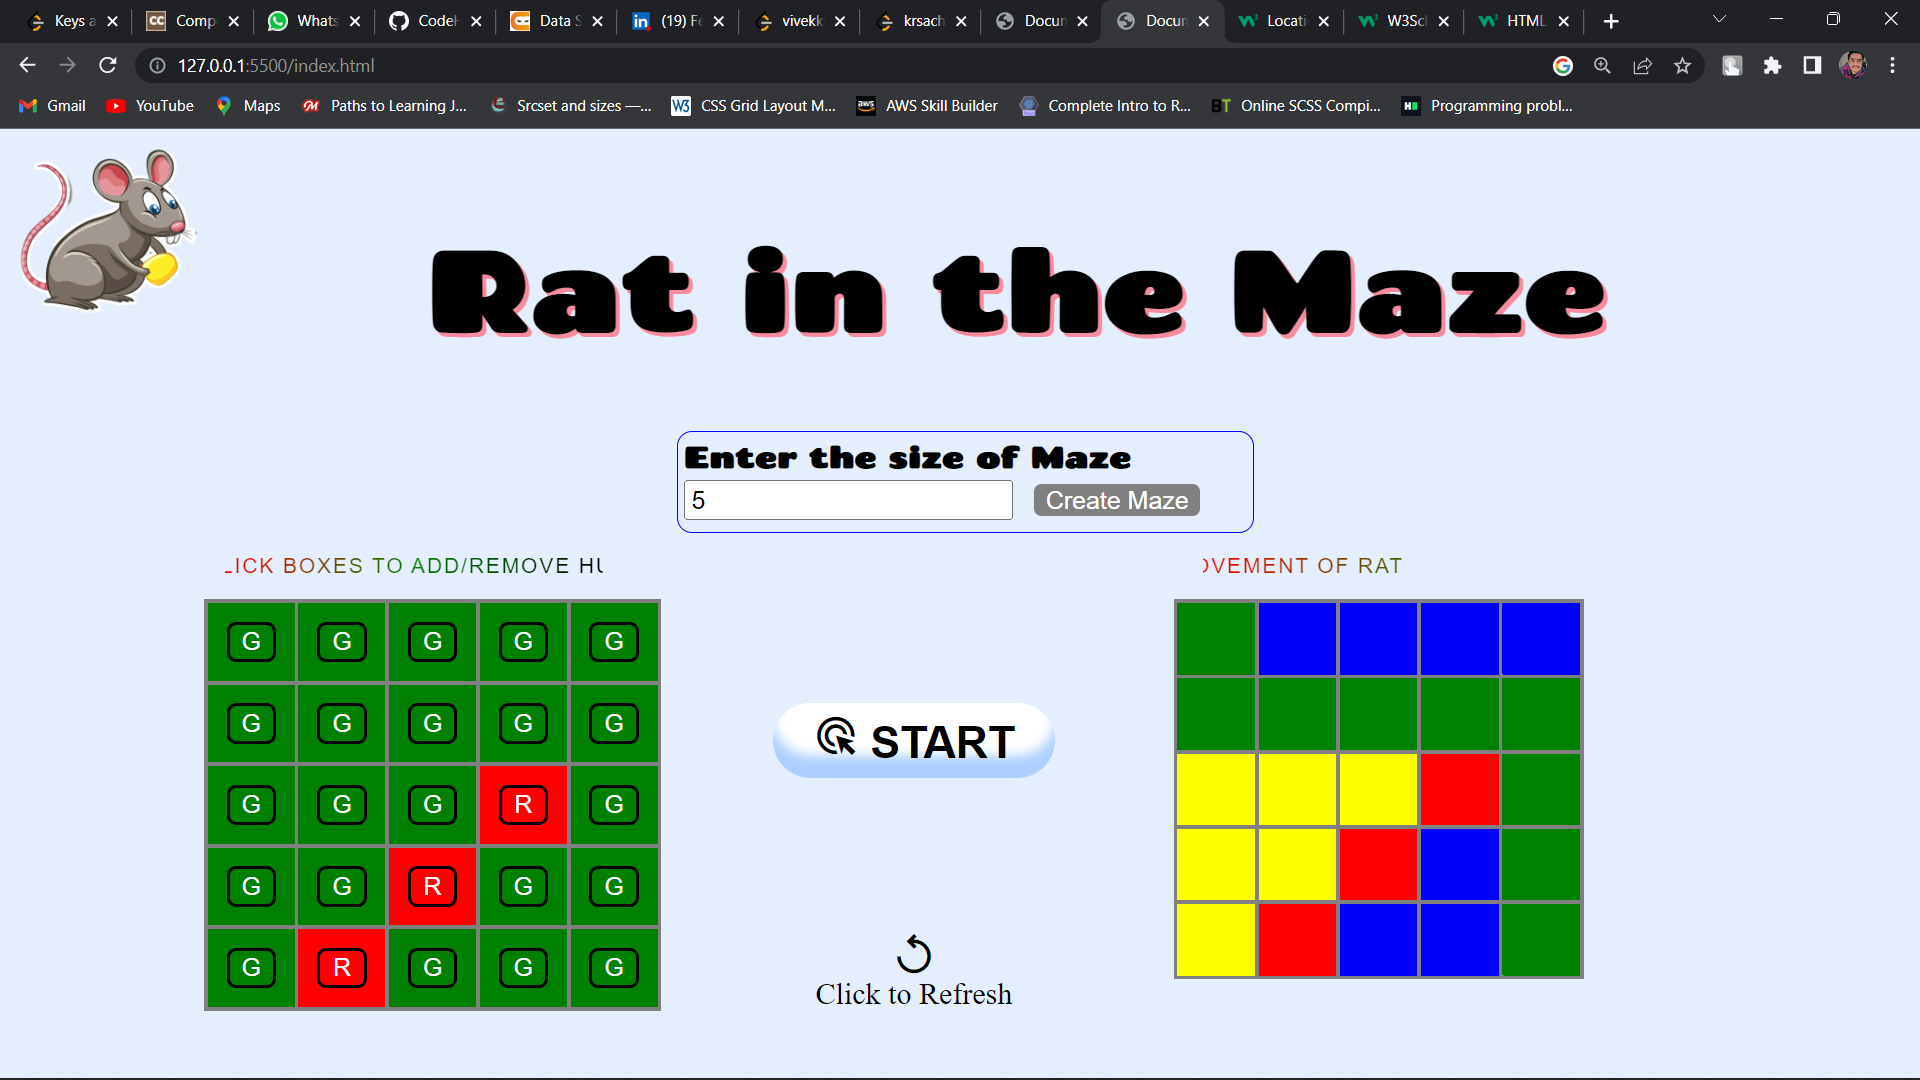
Task: Toggle a hurdle on the top-left G cell
Action: pos(251,641)
